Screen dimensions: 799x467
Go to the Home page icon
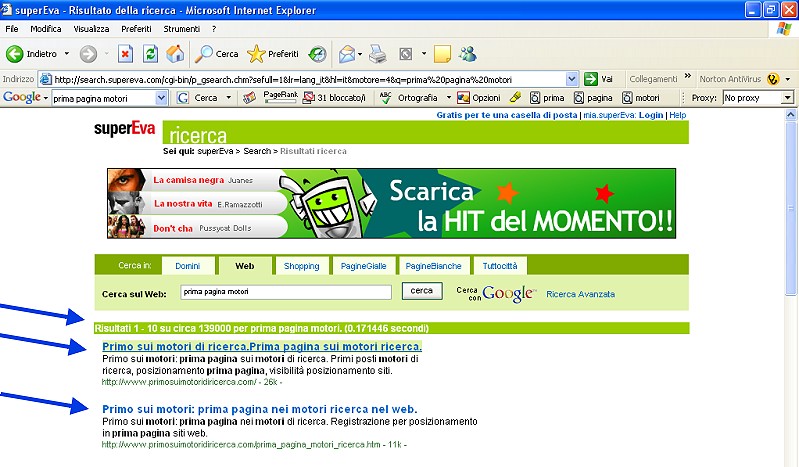coord(175,53)
